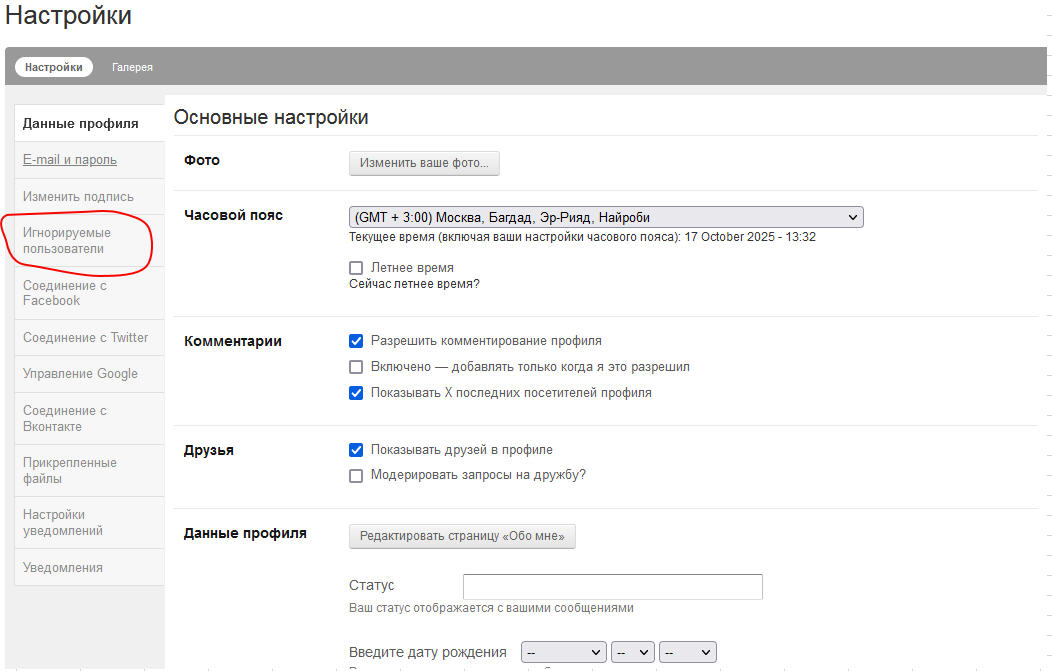Screen dimensions: 1052x671
Task: Click the Изменить ваше фото button
Action: [x=424, y=163]
